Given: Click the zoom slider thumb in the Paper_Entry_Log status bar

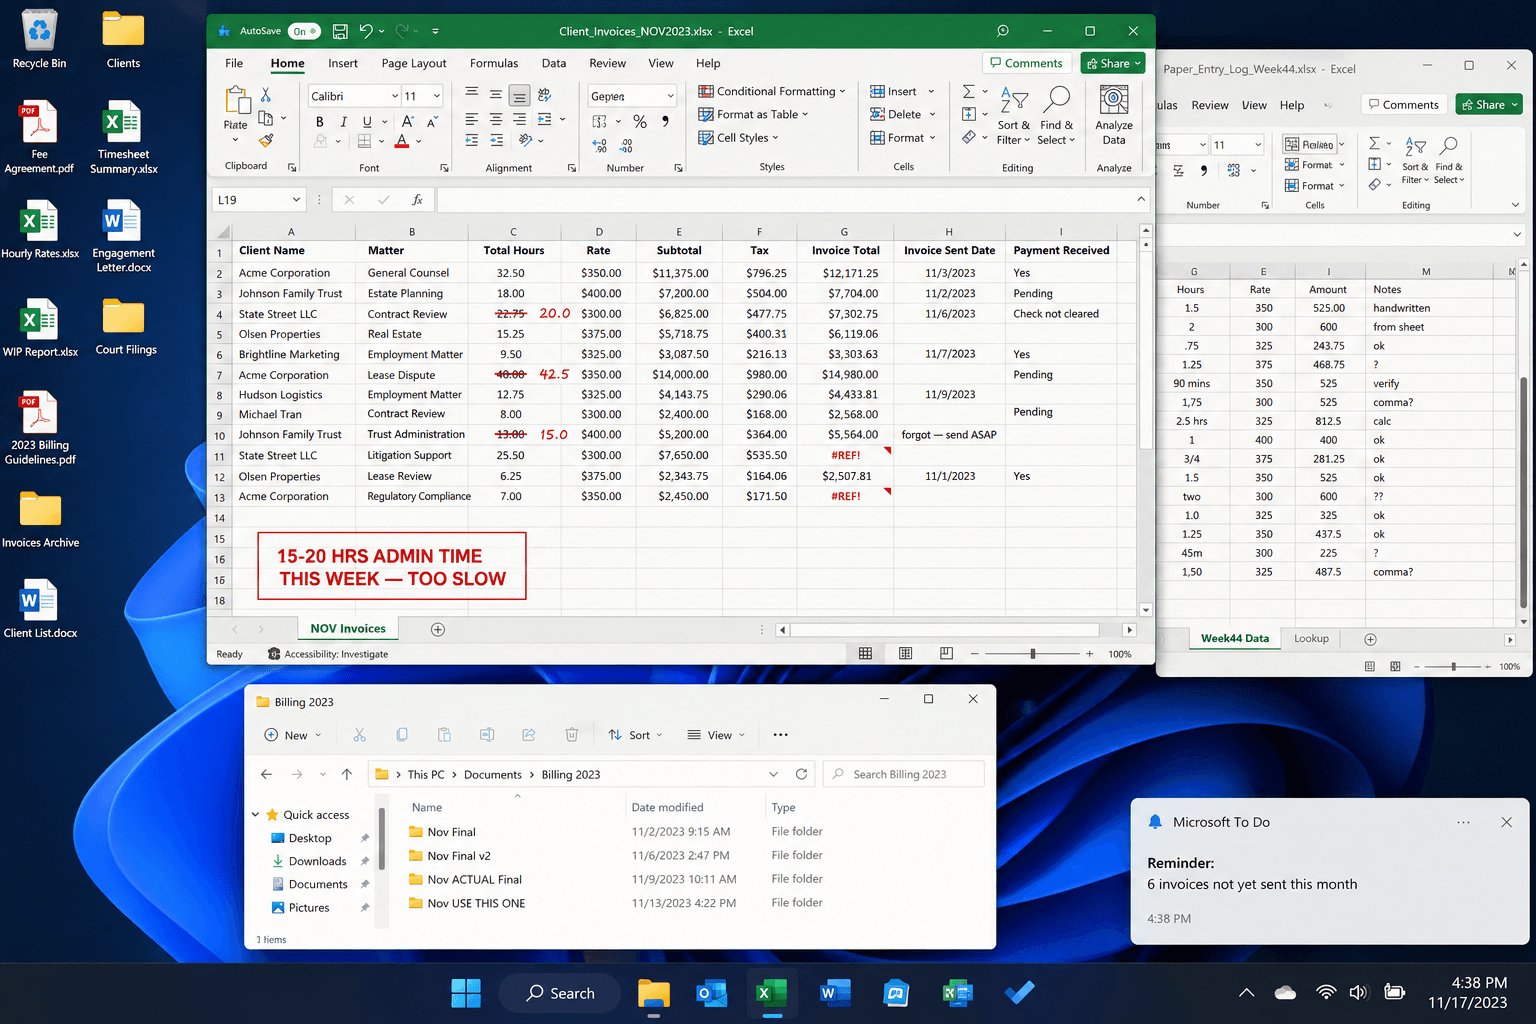Looking at the screenshot, I should click(x=1453, y=666).
